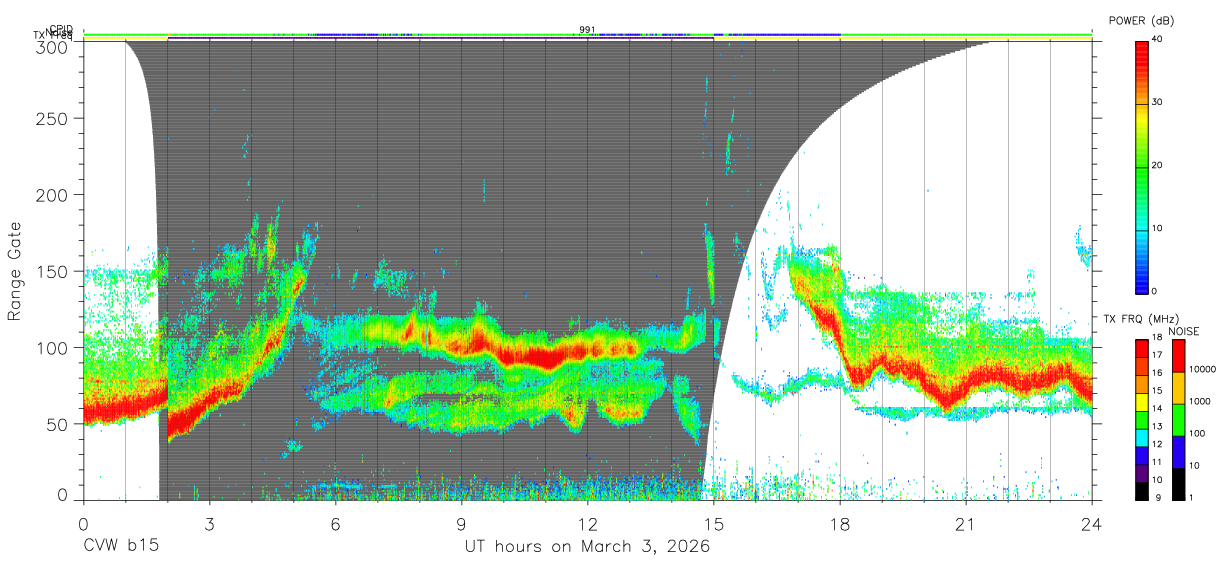This screenshot has width=1228, height=567.
Task: Pick the purple 10-11 MHz TX FRQ swatch
Action: (x=1142, y=473)
